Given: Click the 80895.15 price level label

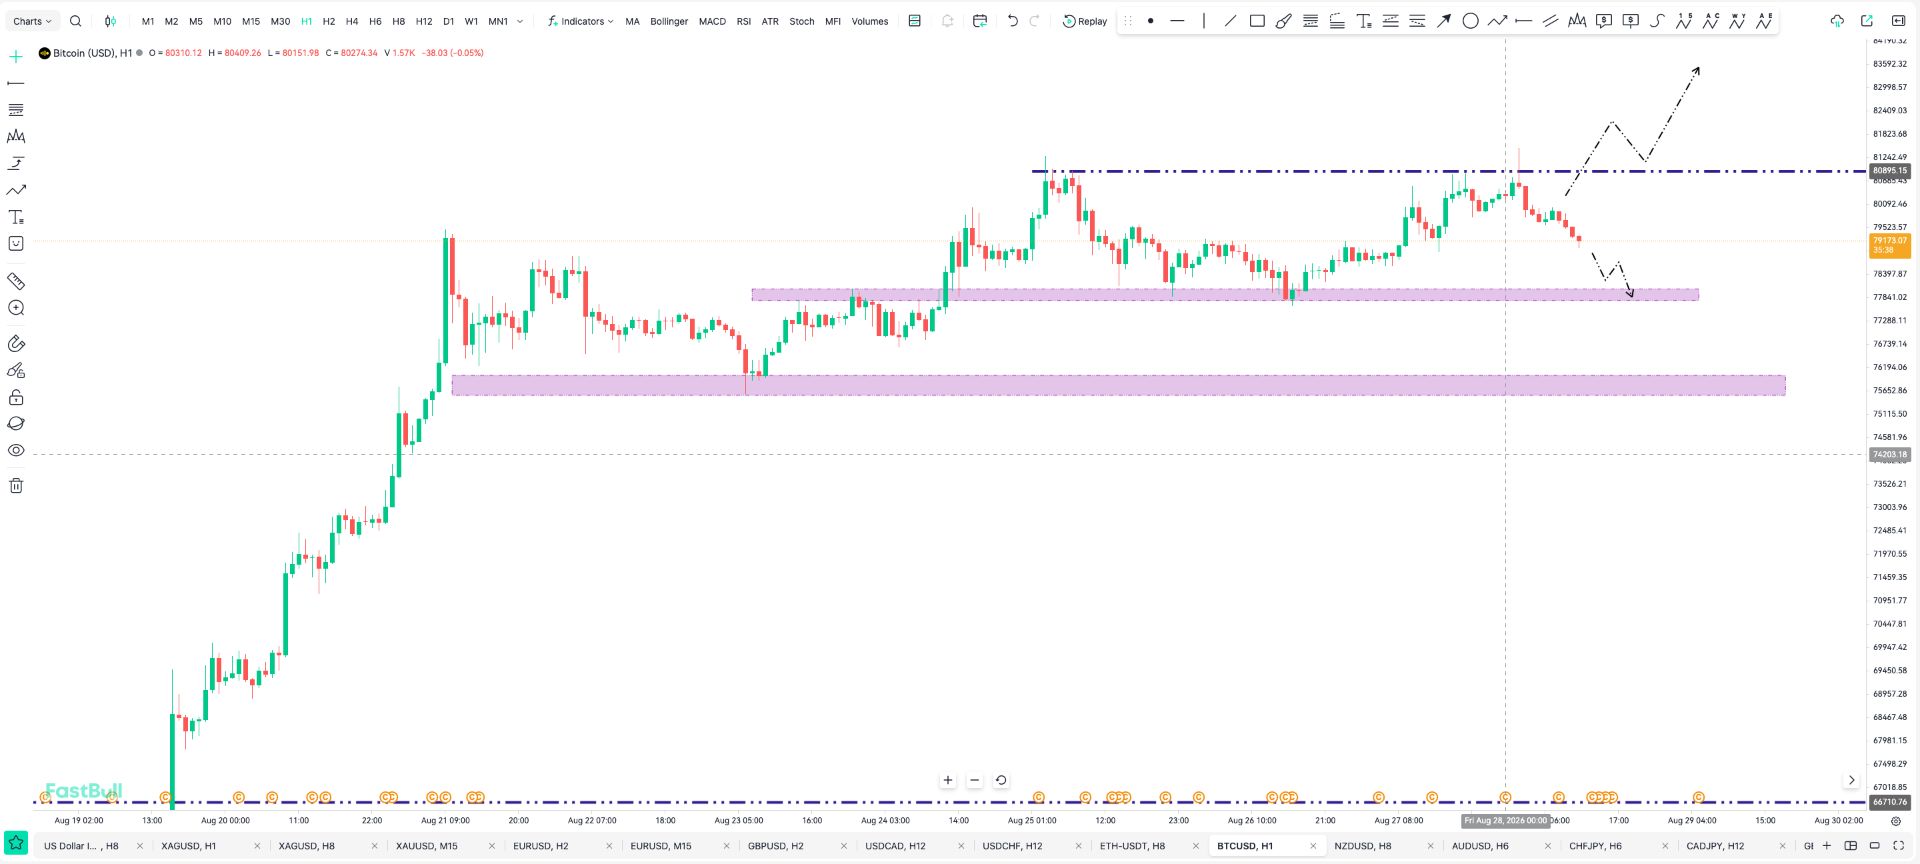Looking at the screenshot, I should [1890, 171].
